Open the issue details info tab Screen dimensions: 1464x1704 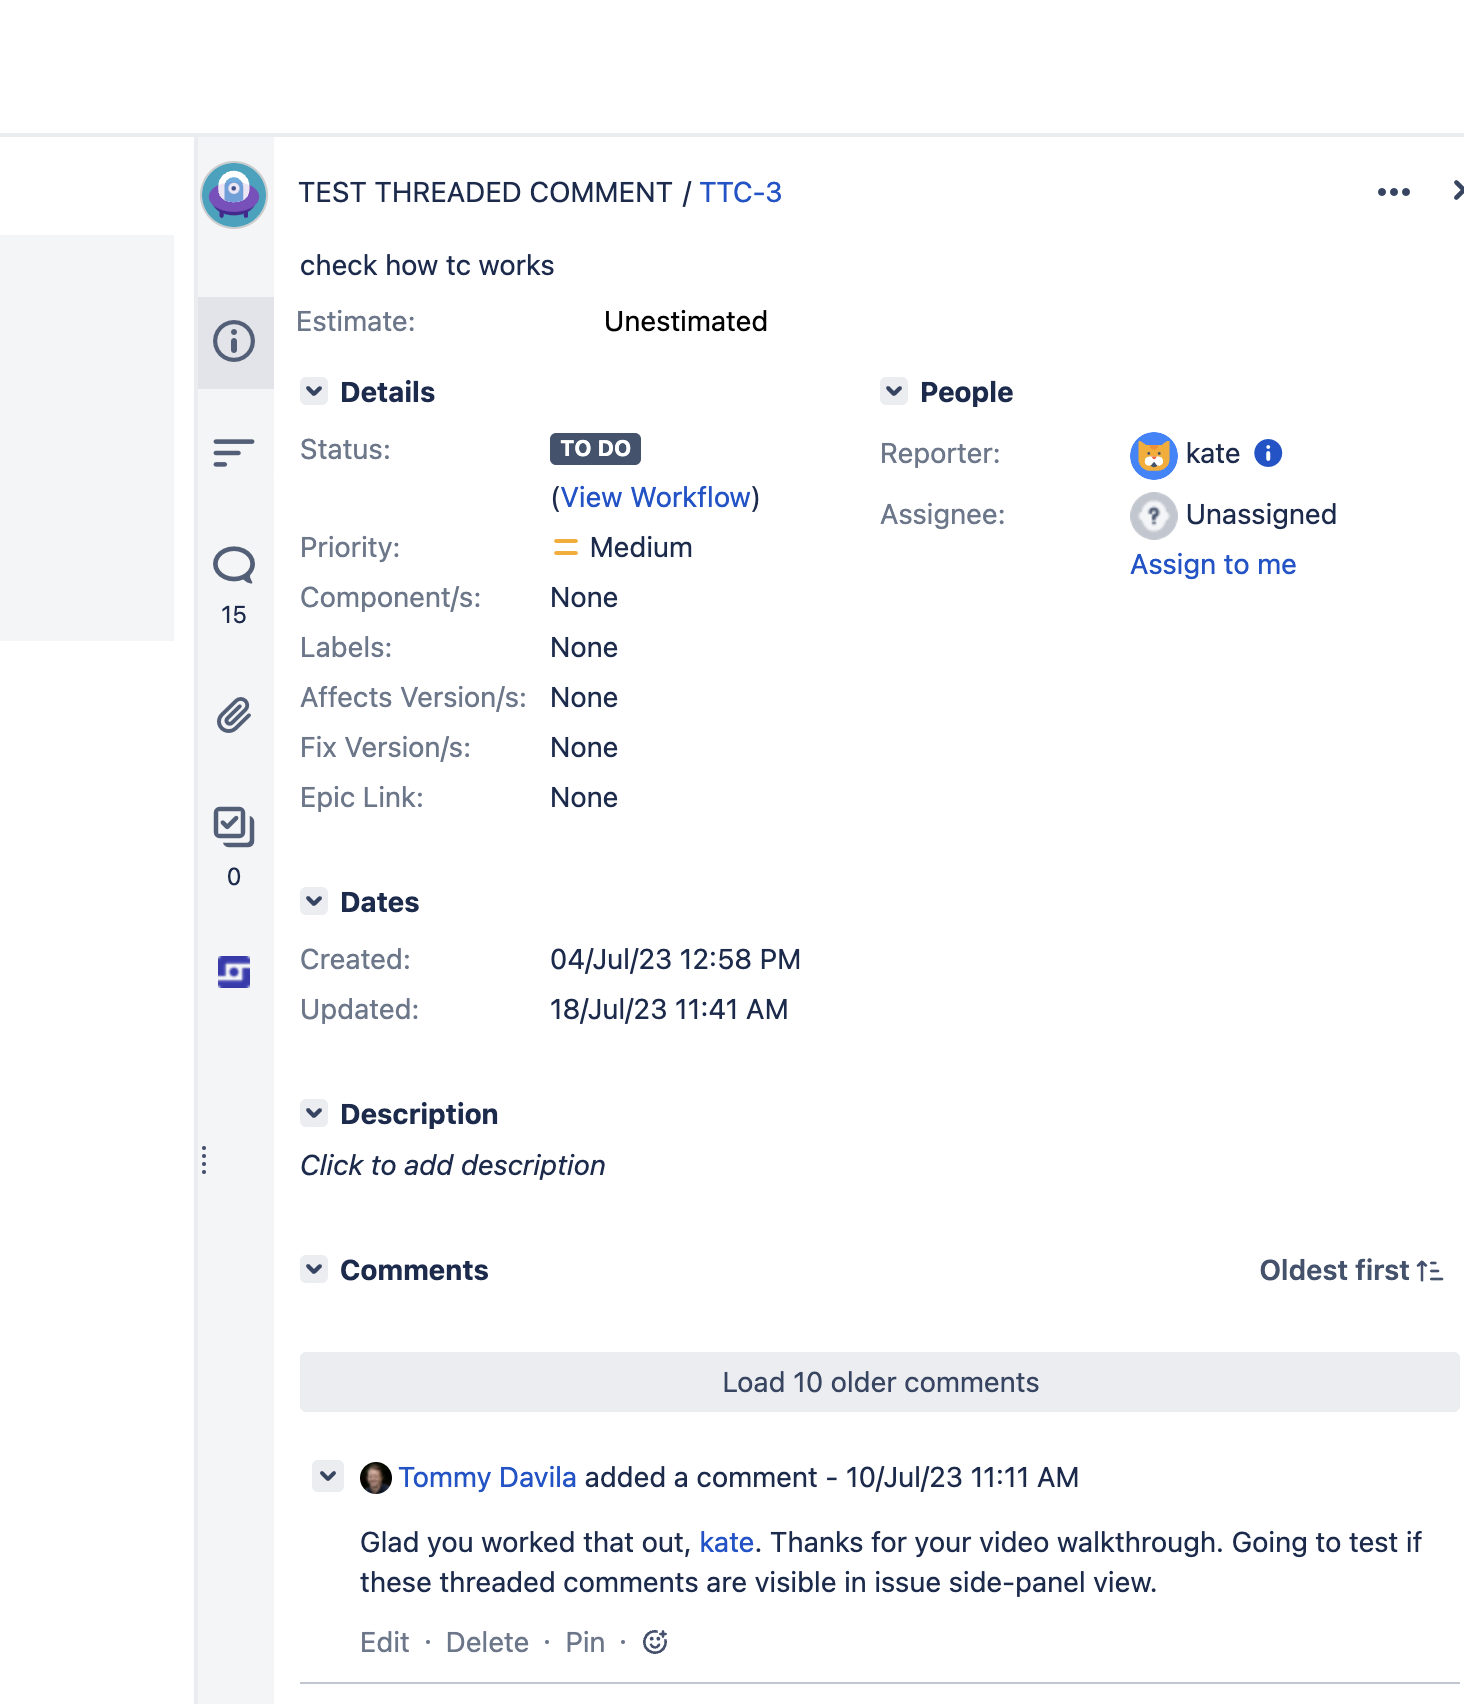pyautogui.click(x=234, y=342)
